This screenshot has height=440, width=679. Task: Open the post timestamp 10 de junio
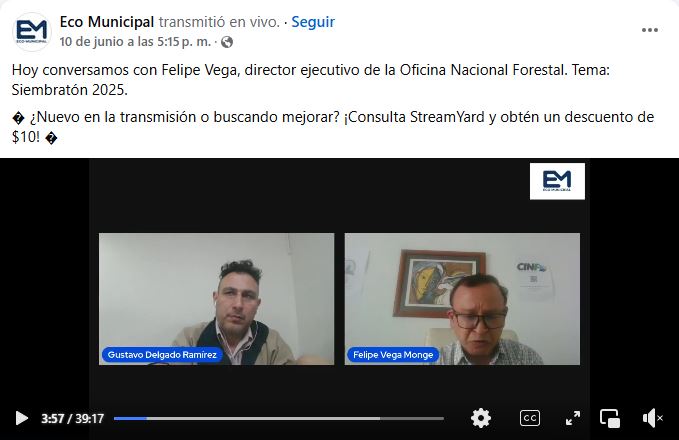(135, 42)
